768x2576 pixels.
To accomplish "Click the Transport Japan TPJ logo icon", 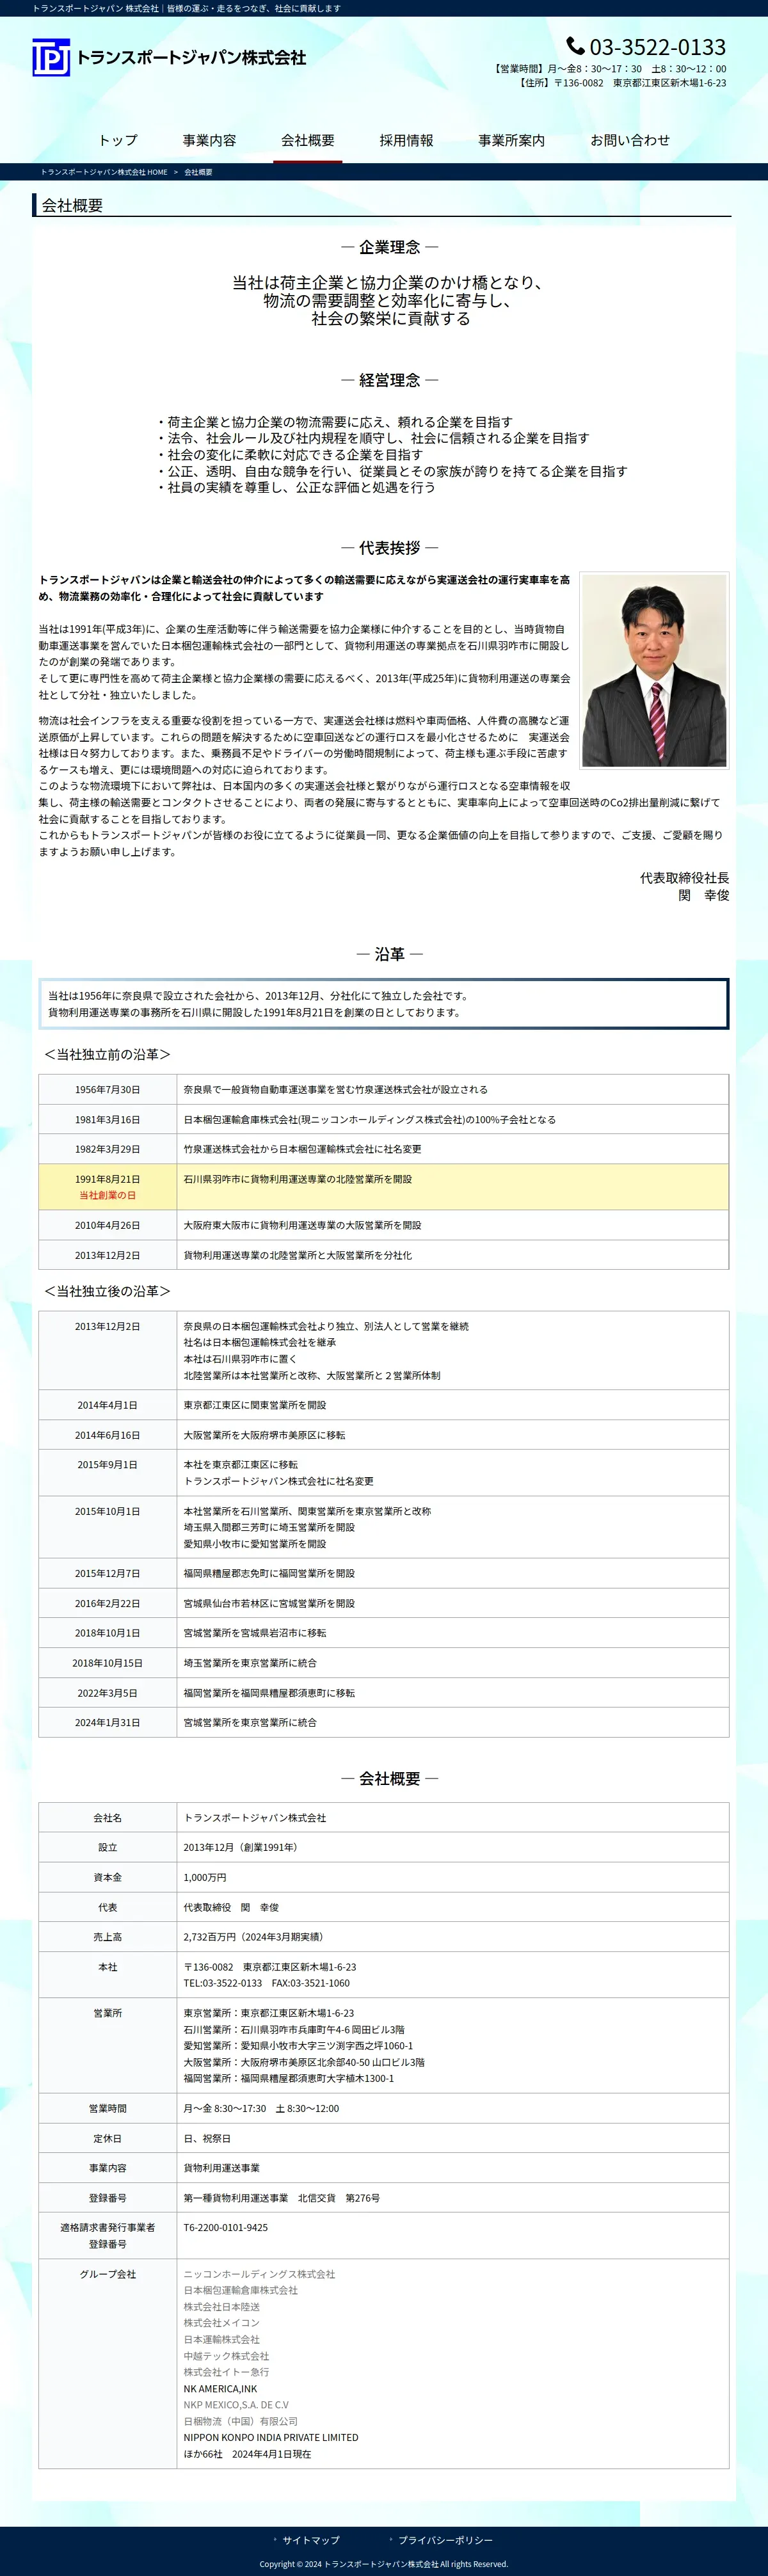I will [51, 58].
